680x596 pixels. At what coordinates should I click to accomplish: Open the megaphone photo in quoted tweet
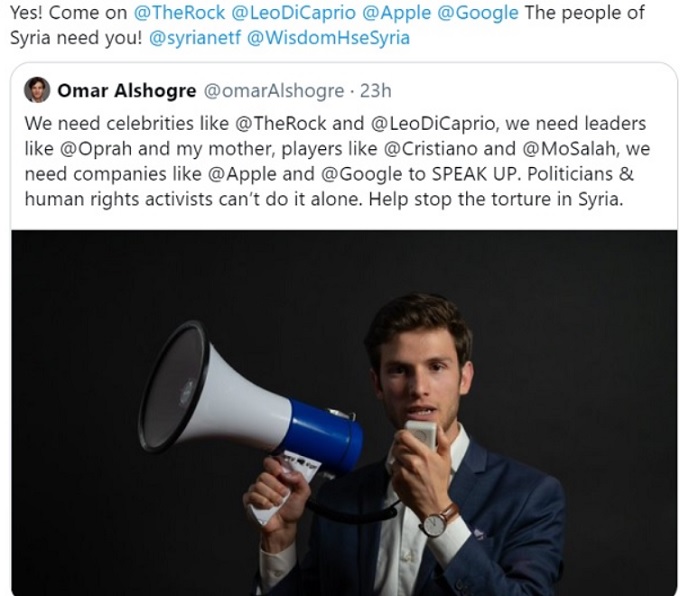point(344,413)
